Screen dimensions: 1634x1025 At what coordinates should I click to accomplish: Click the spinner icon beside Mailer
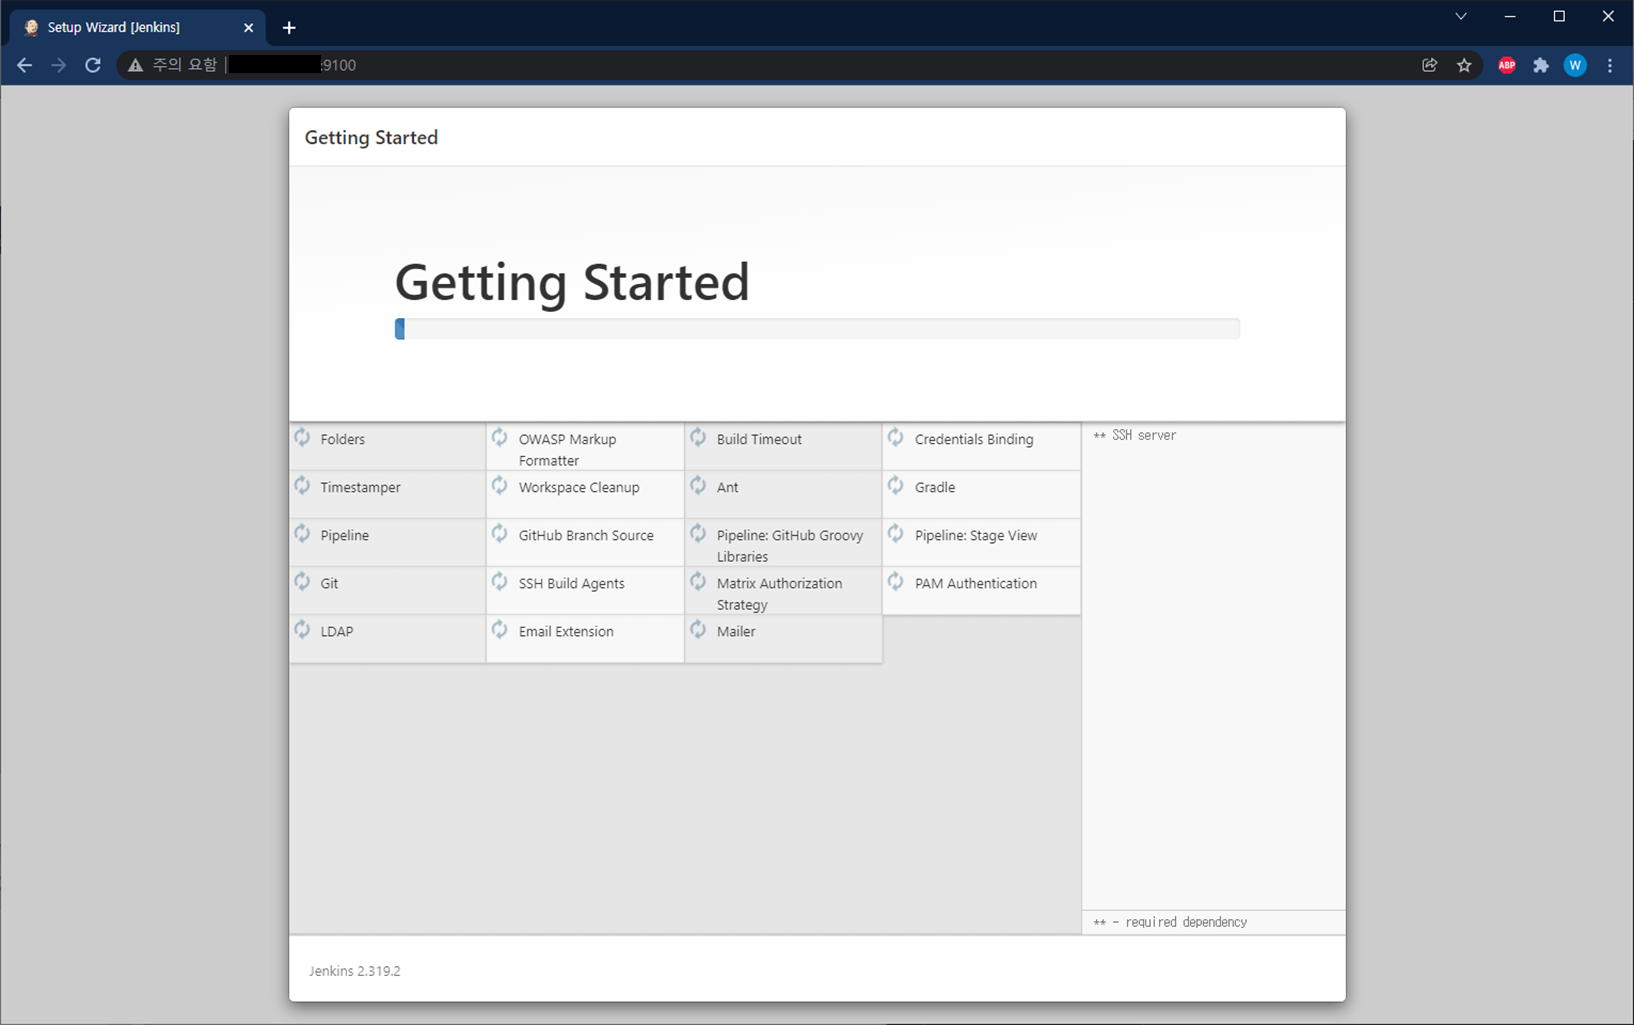click(698, 629)
